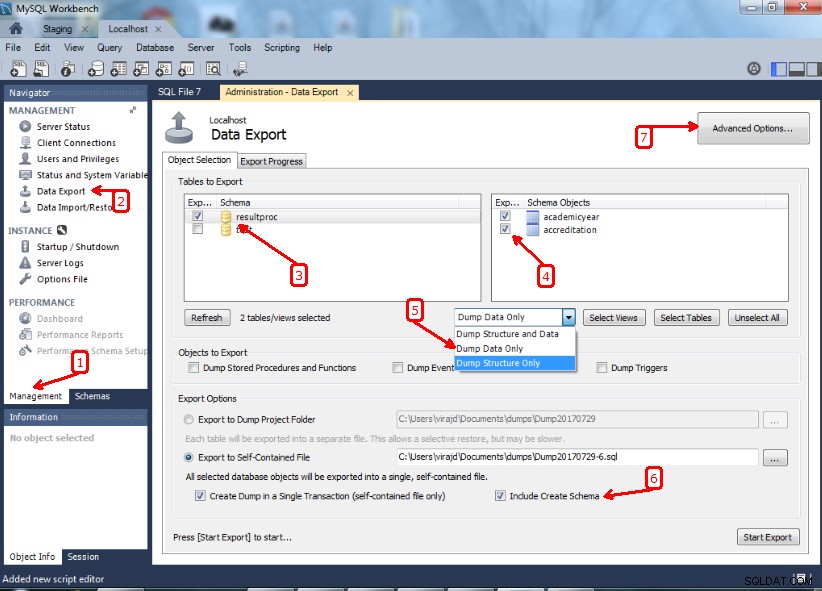Open Users and Privileges in navigator
Screen dimensions: 822x591
click(x=78, y=159)
